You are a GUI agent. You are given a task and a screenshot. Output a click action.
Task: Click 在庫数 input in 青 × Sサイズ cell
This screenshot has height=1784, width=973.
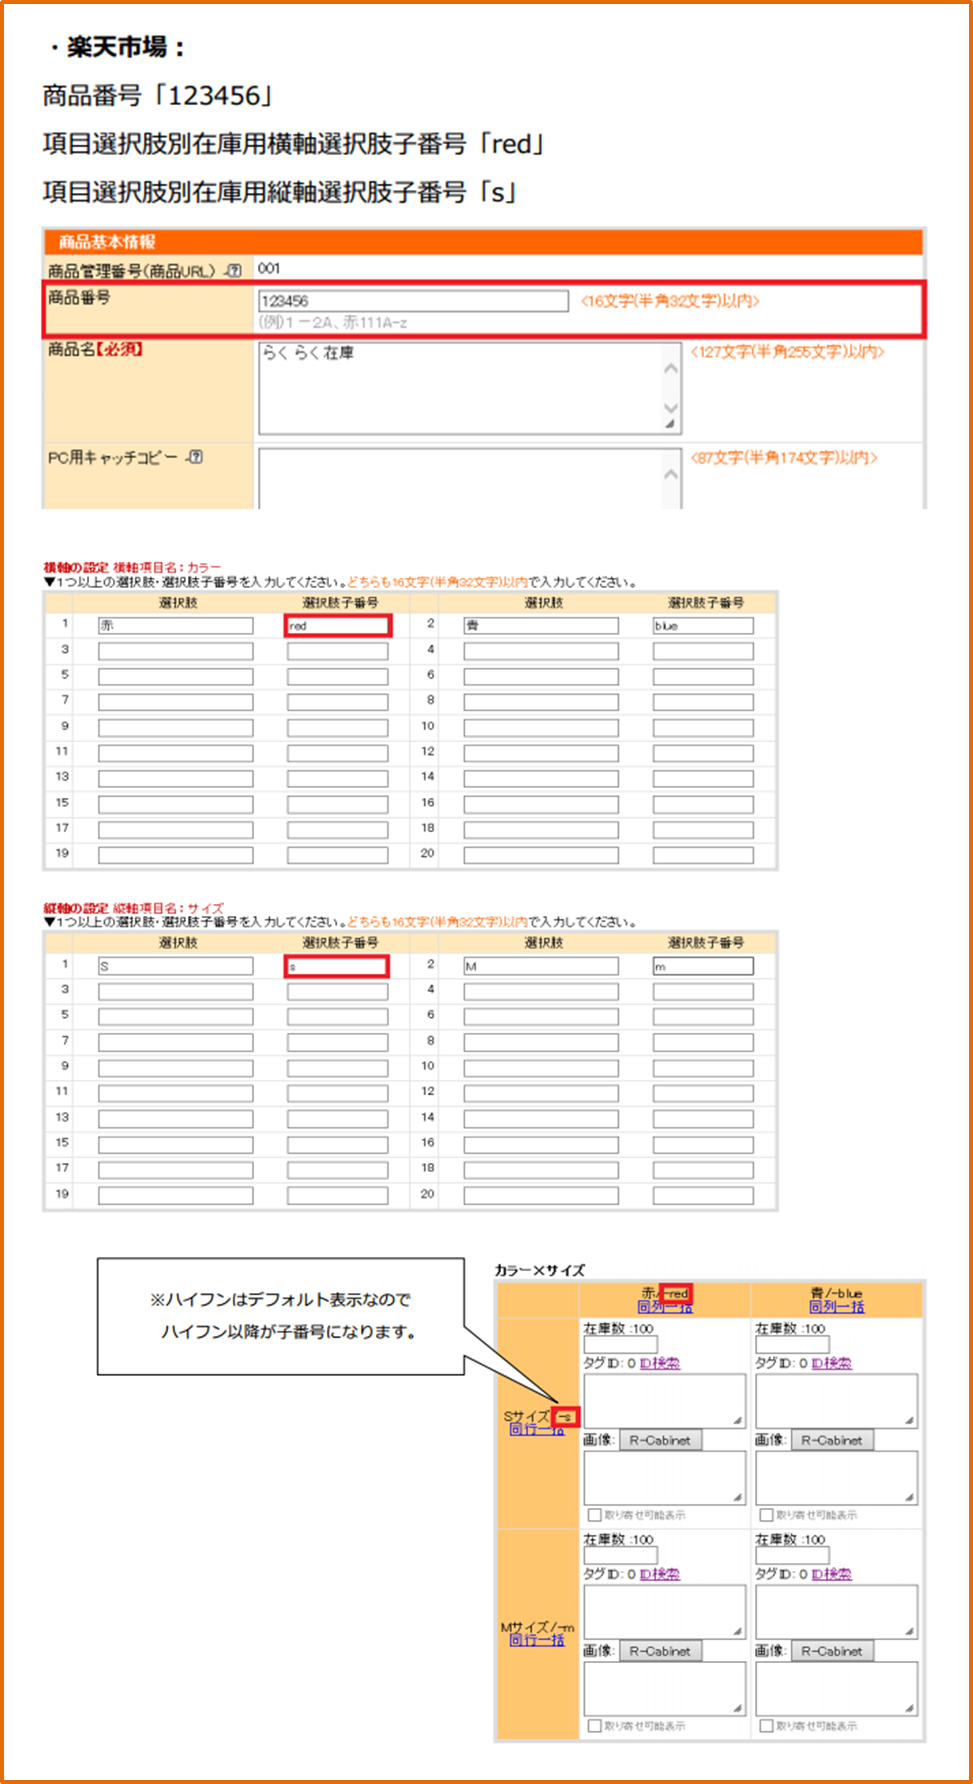(793, 1345)
